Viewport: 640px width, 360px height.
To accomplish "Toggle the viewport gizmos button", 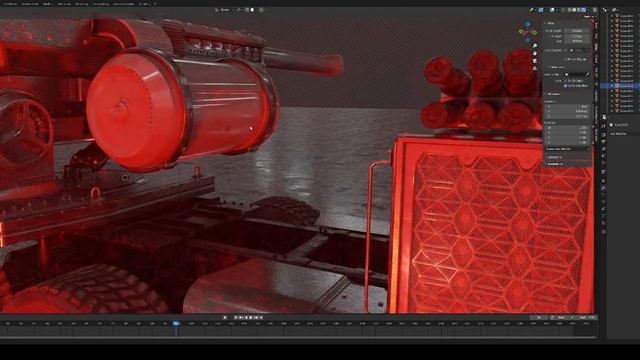I will coord(541,10).
